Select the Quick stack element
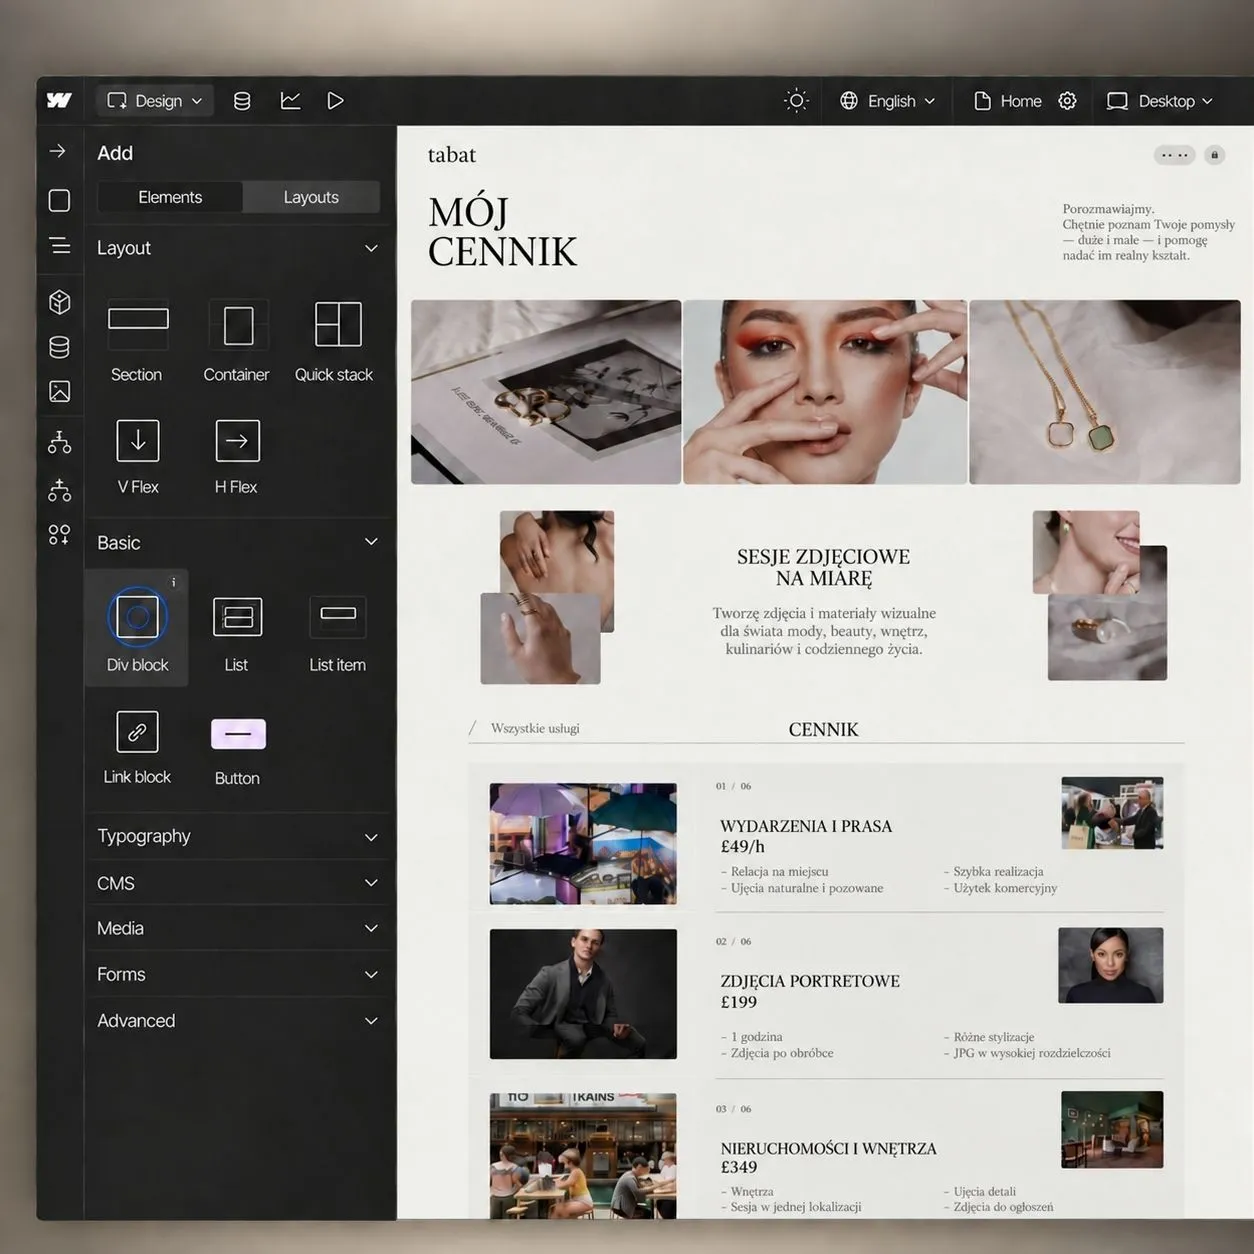 (334, 341)
